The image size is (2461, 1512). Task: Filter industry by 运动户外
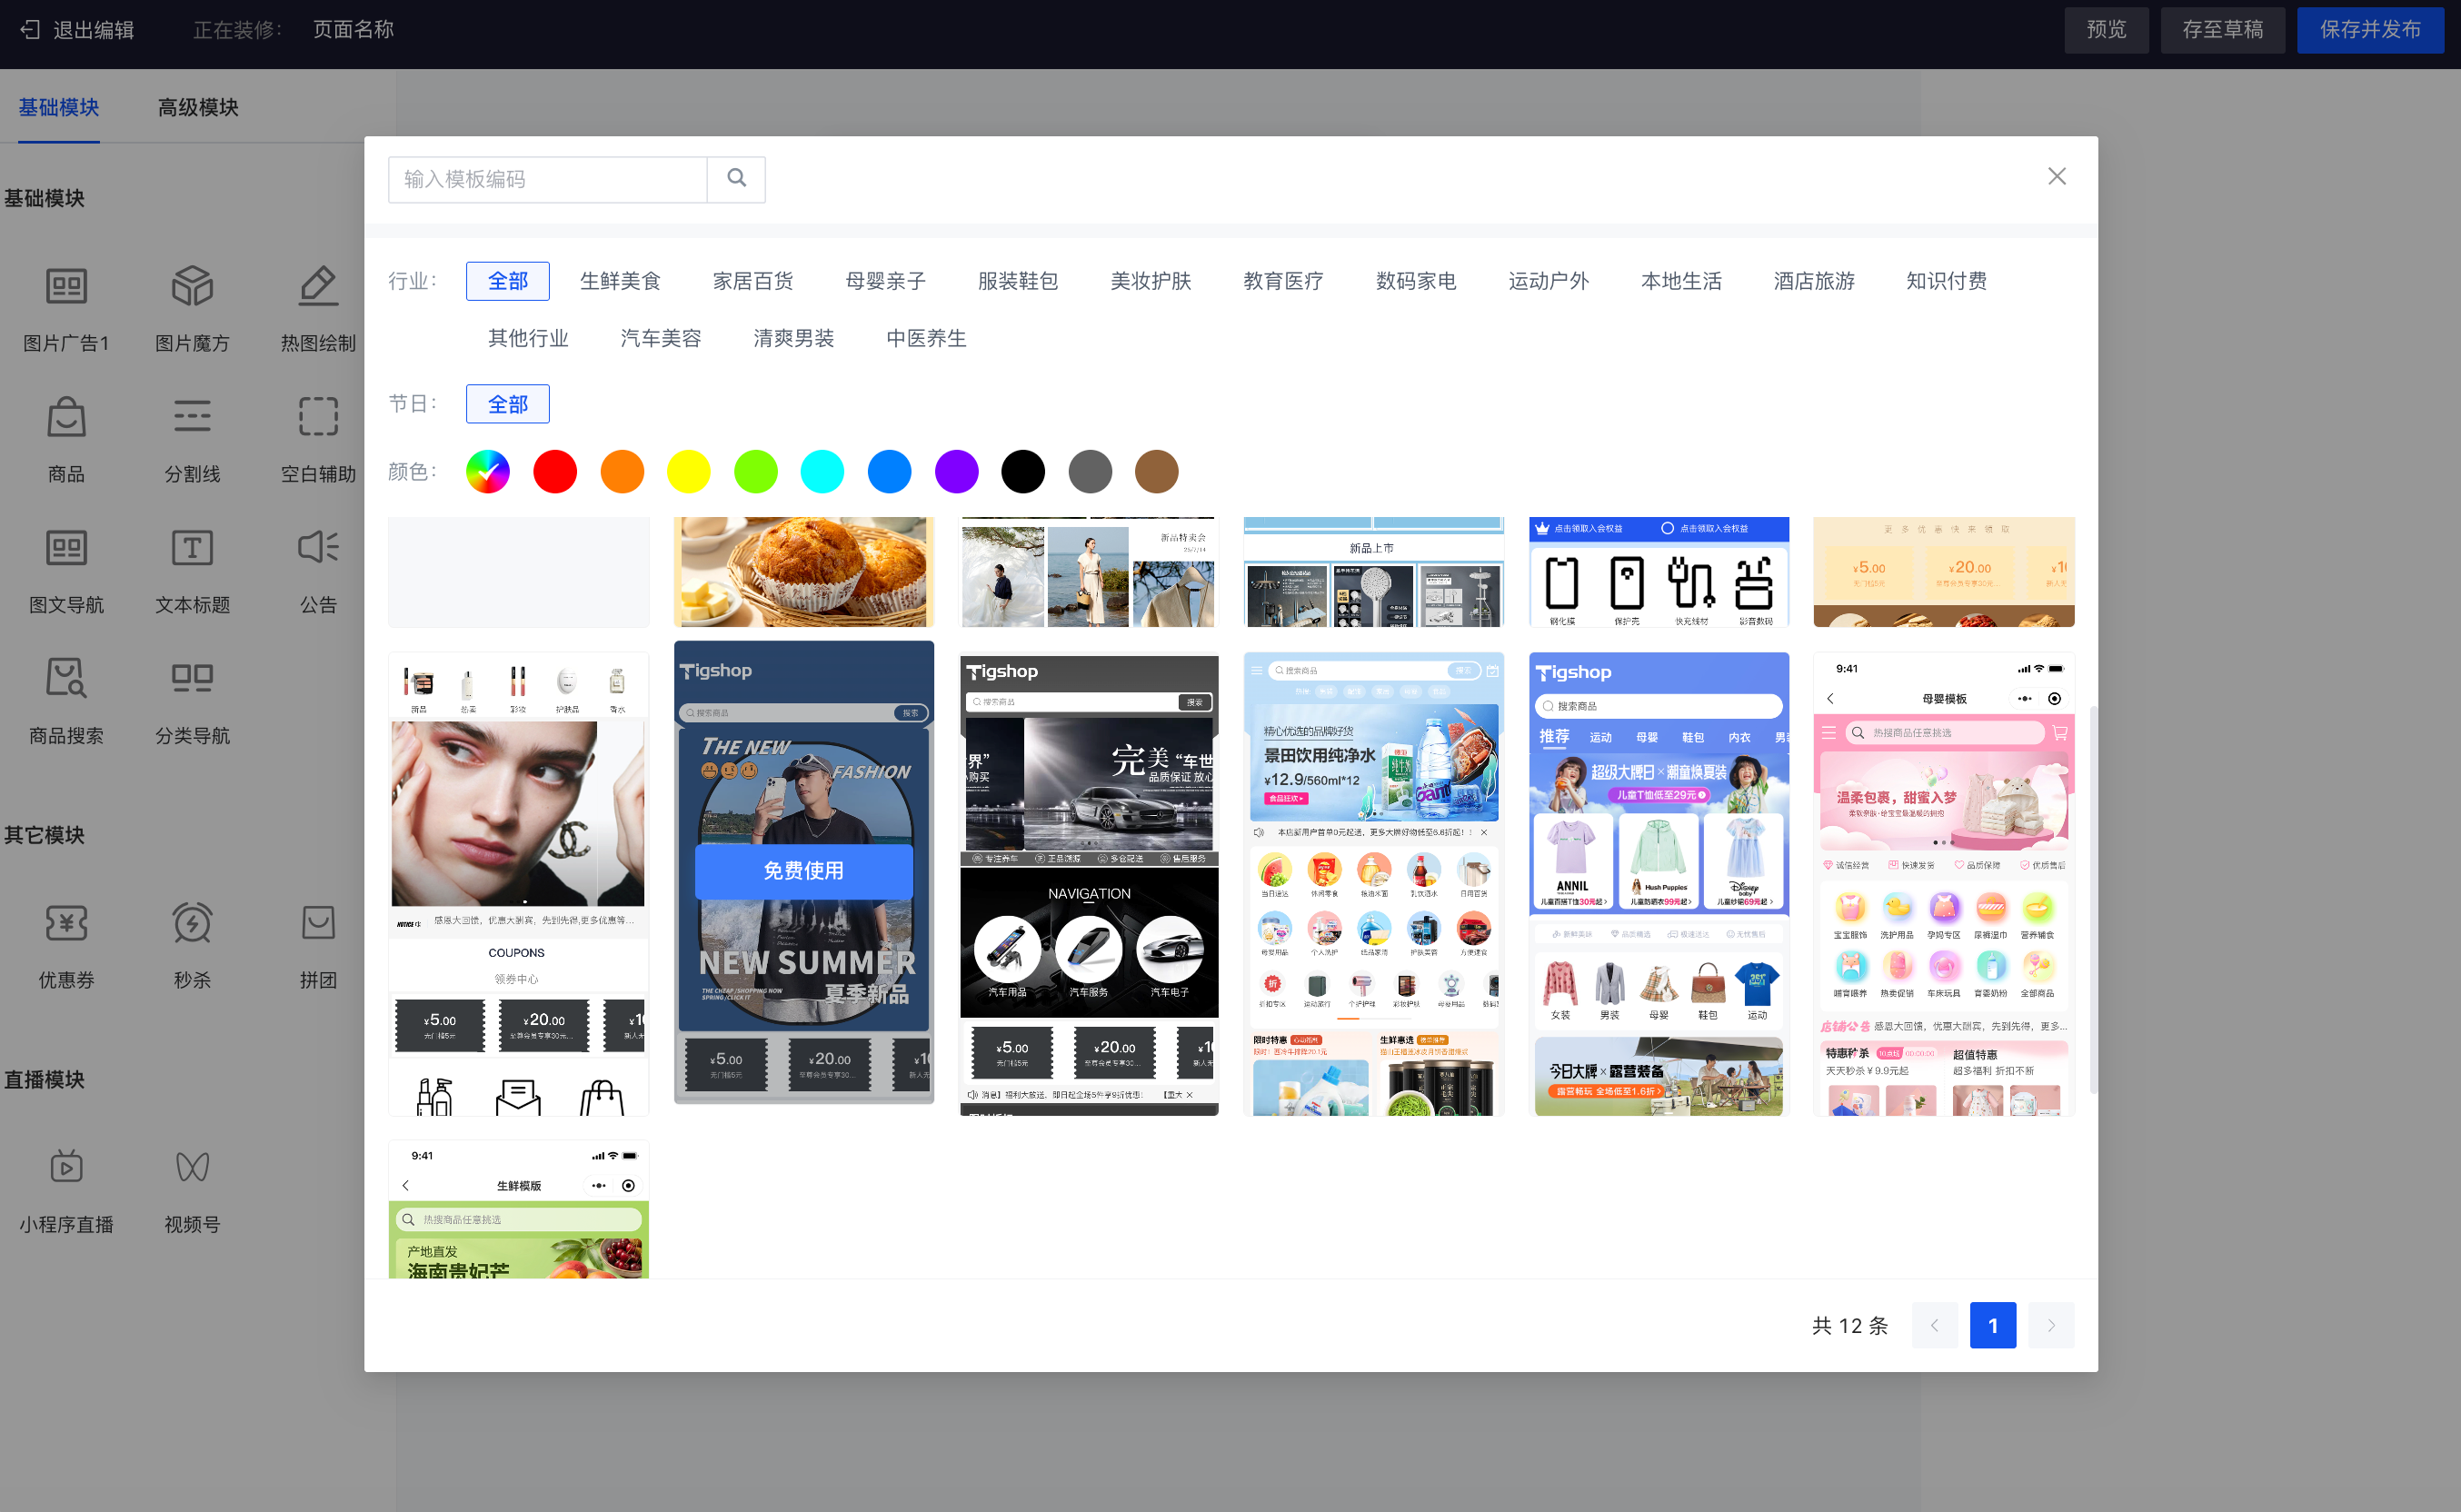point(1549,282)
